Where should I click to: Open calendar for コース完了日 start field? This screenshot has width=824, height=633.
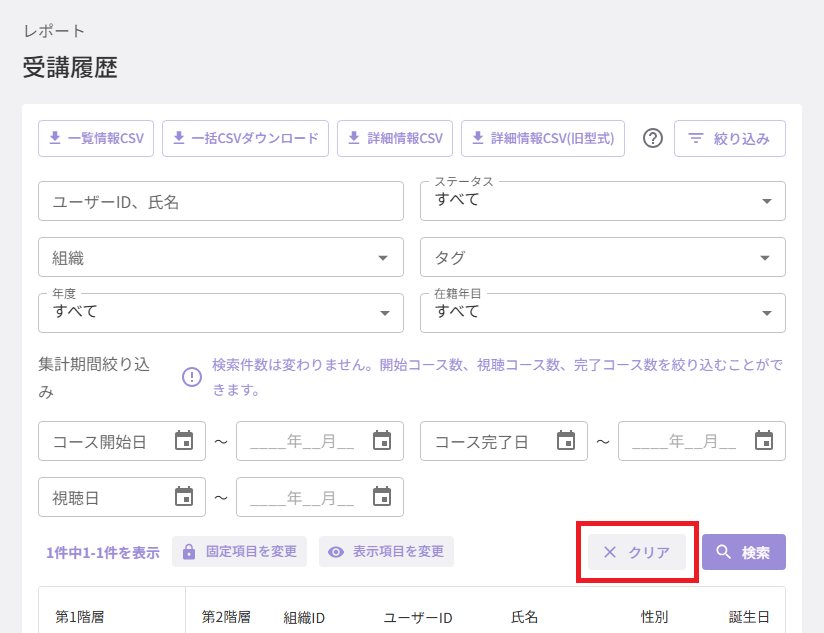tap(566, 441)
